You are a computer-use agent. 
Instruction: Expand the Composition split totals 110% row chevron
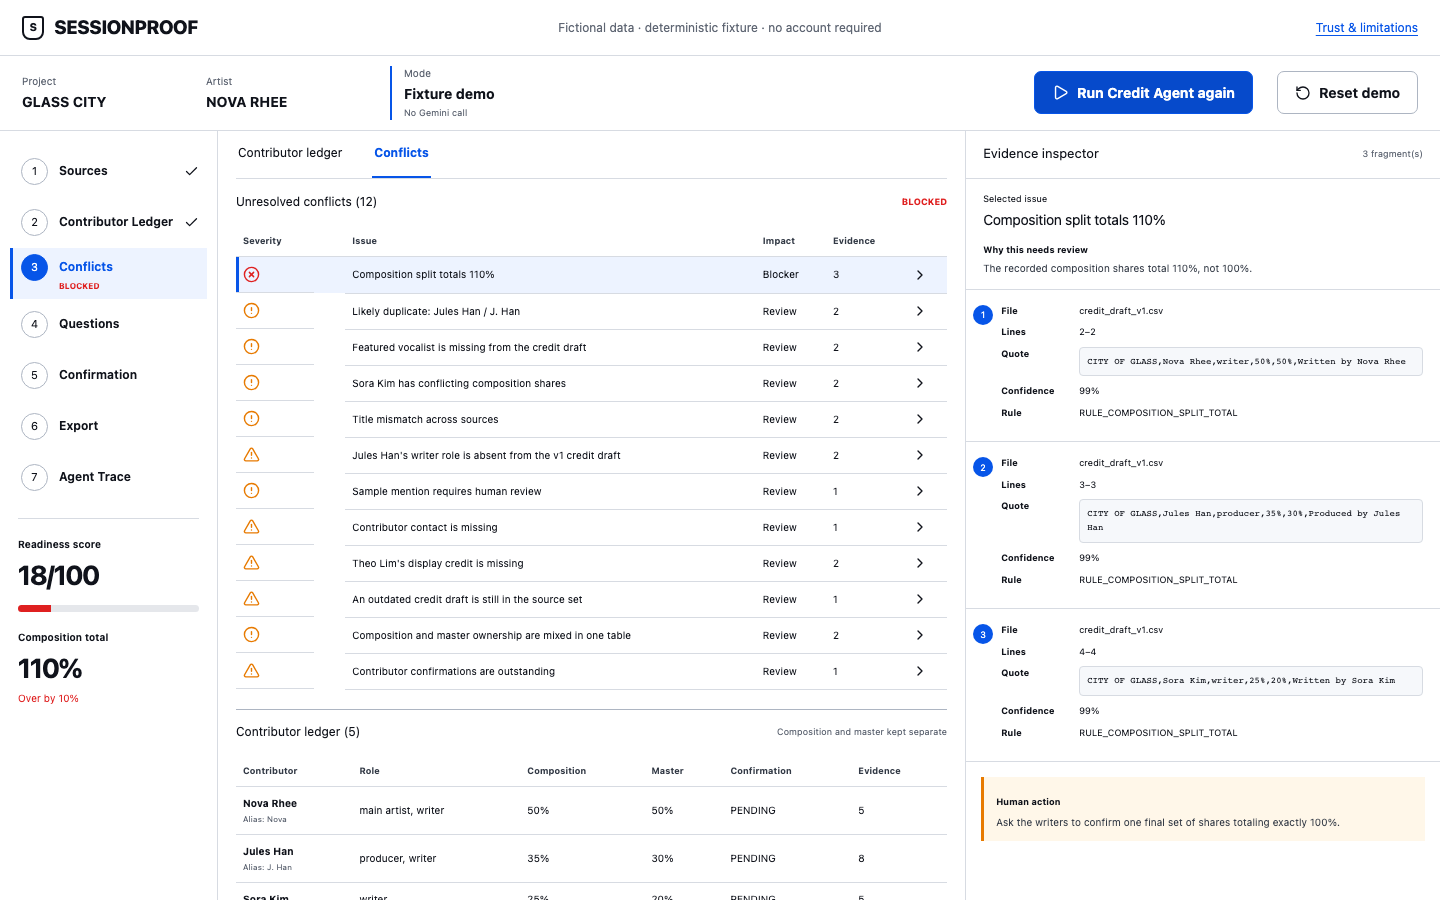pyautogui.click(x=920, y=275)
